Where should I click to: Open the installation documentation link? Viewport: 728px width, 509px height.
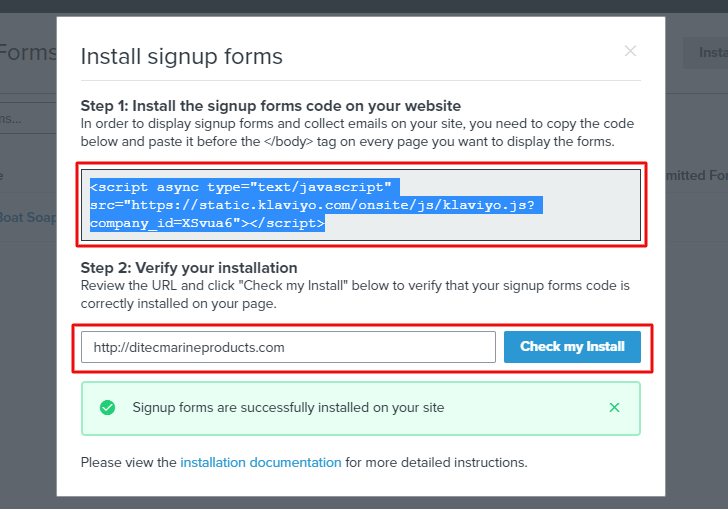[260, 462]
